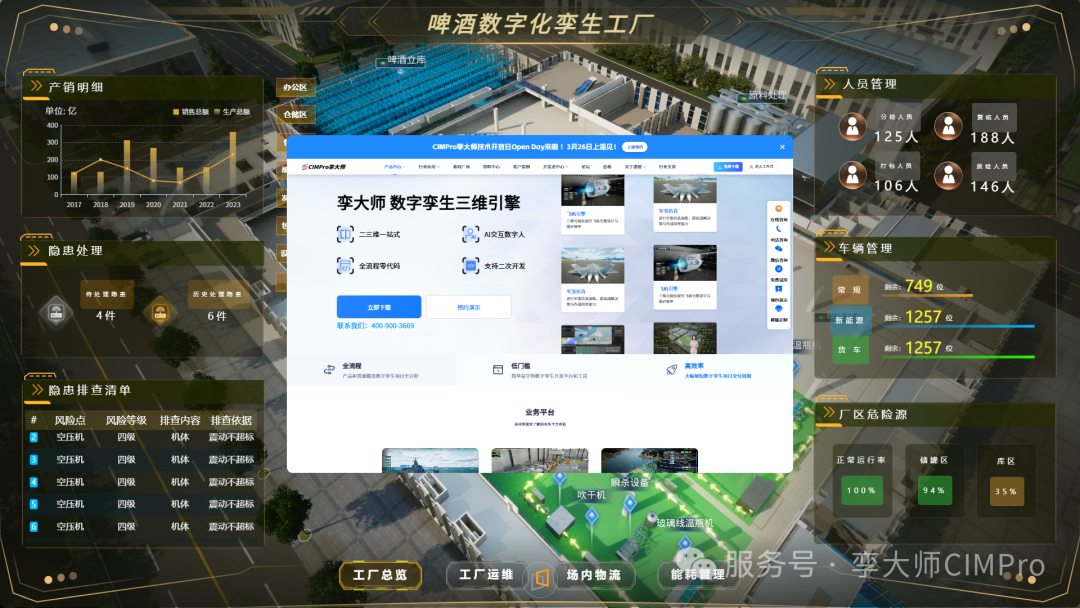
Task: Click the 模型定制 diamond icon
Action: (x=778, y=309)
